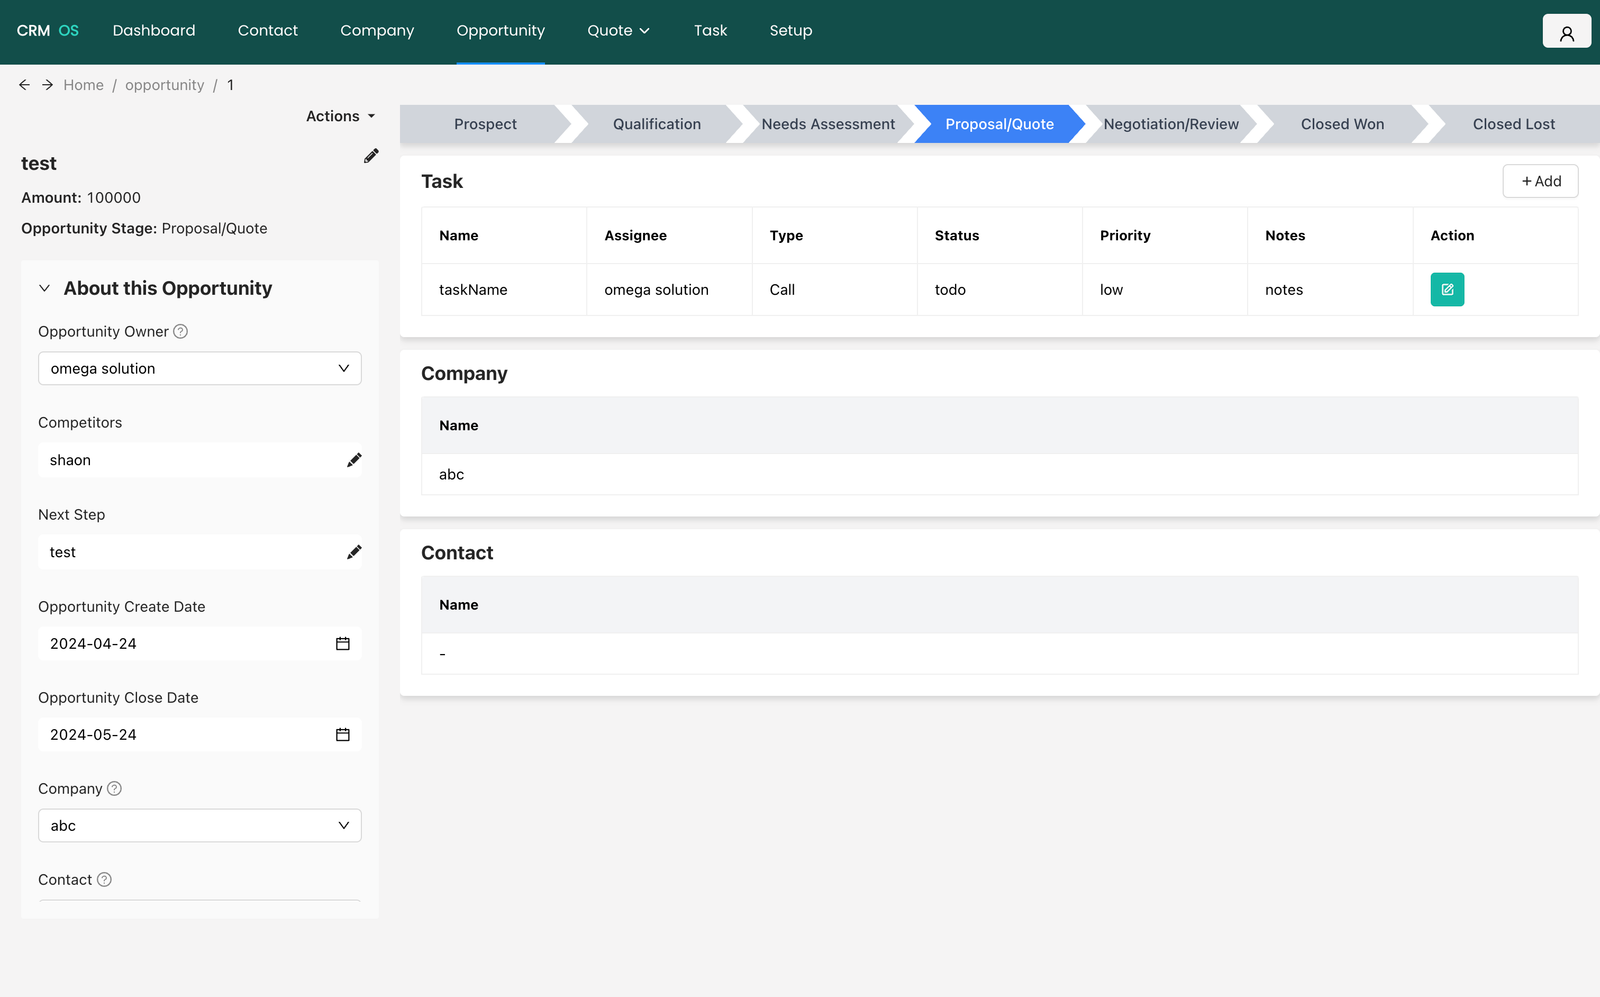Edit the Next Step pencil icon
The width and height of the screenshot is (1600, 997).
pyautogui.click(x=354, y=552)
